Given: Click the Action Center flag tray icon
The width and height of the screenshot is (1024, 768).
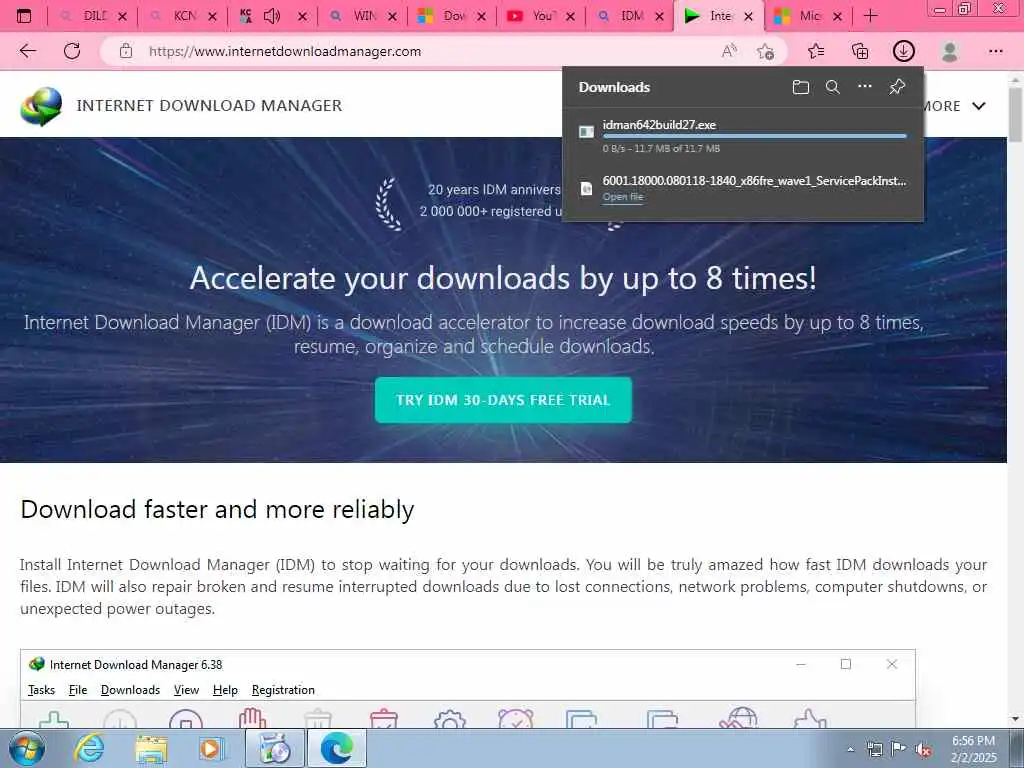Looking at the screenshot, I should click(x=899, y=750).
